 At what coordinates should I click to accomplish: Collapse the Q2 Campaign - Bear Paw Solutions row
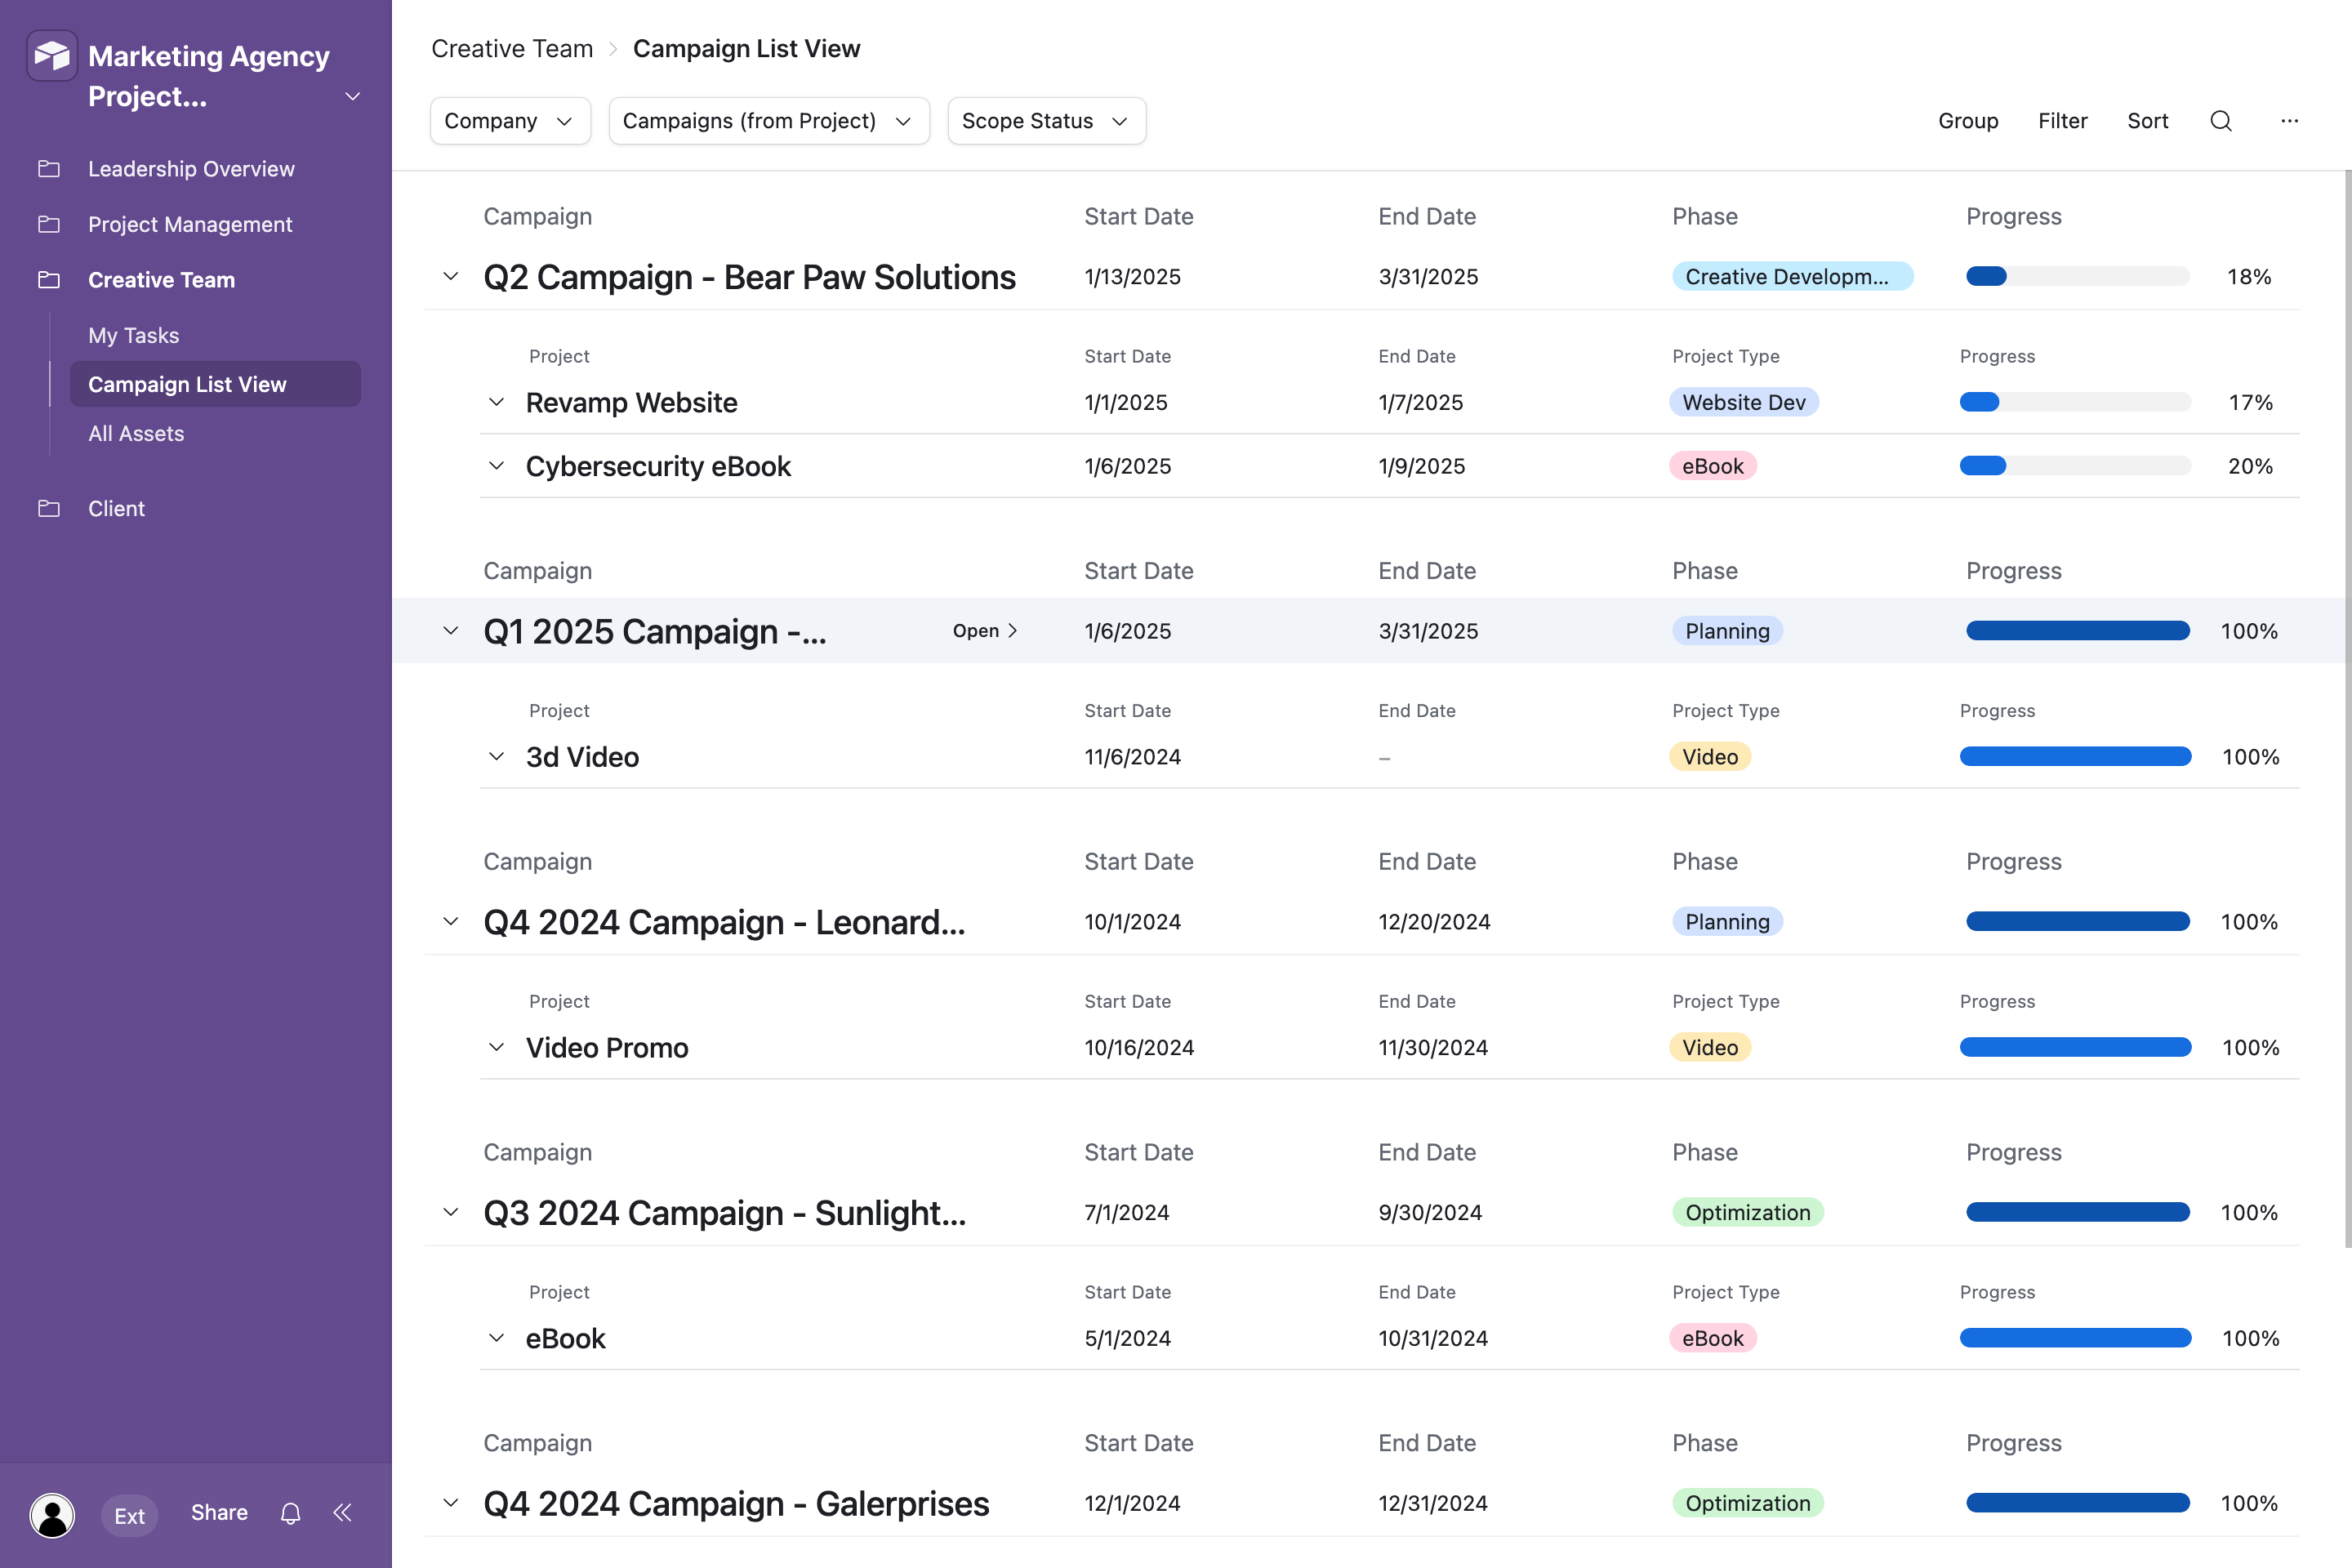pos(451,276)
